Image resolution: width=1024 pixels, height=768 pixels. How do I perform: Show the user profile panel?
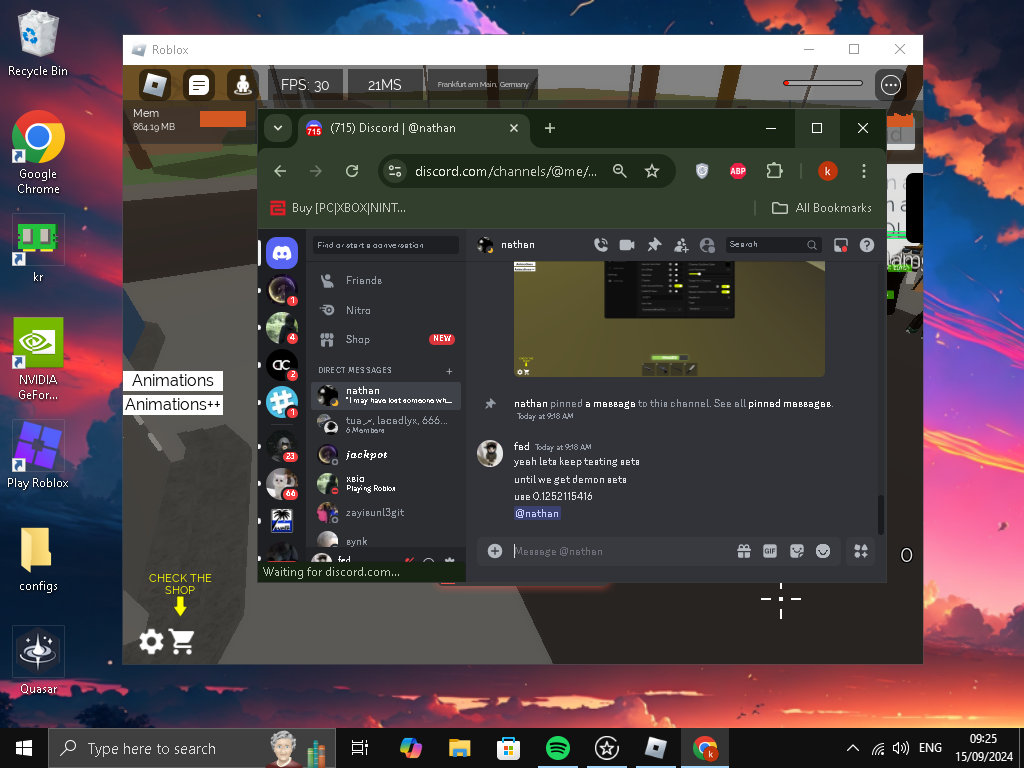pyautogui.click(x=707, y=245)
